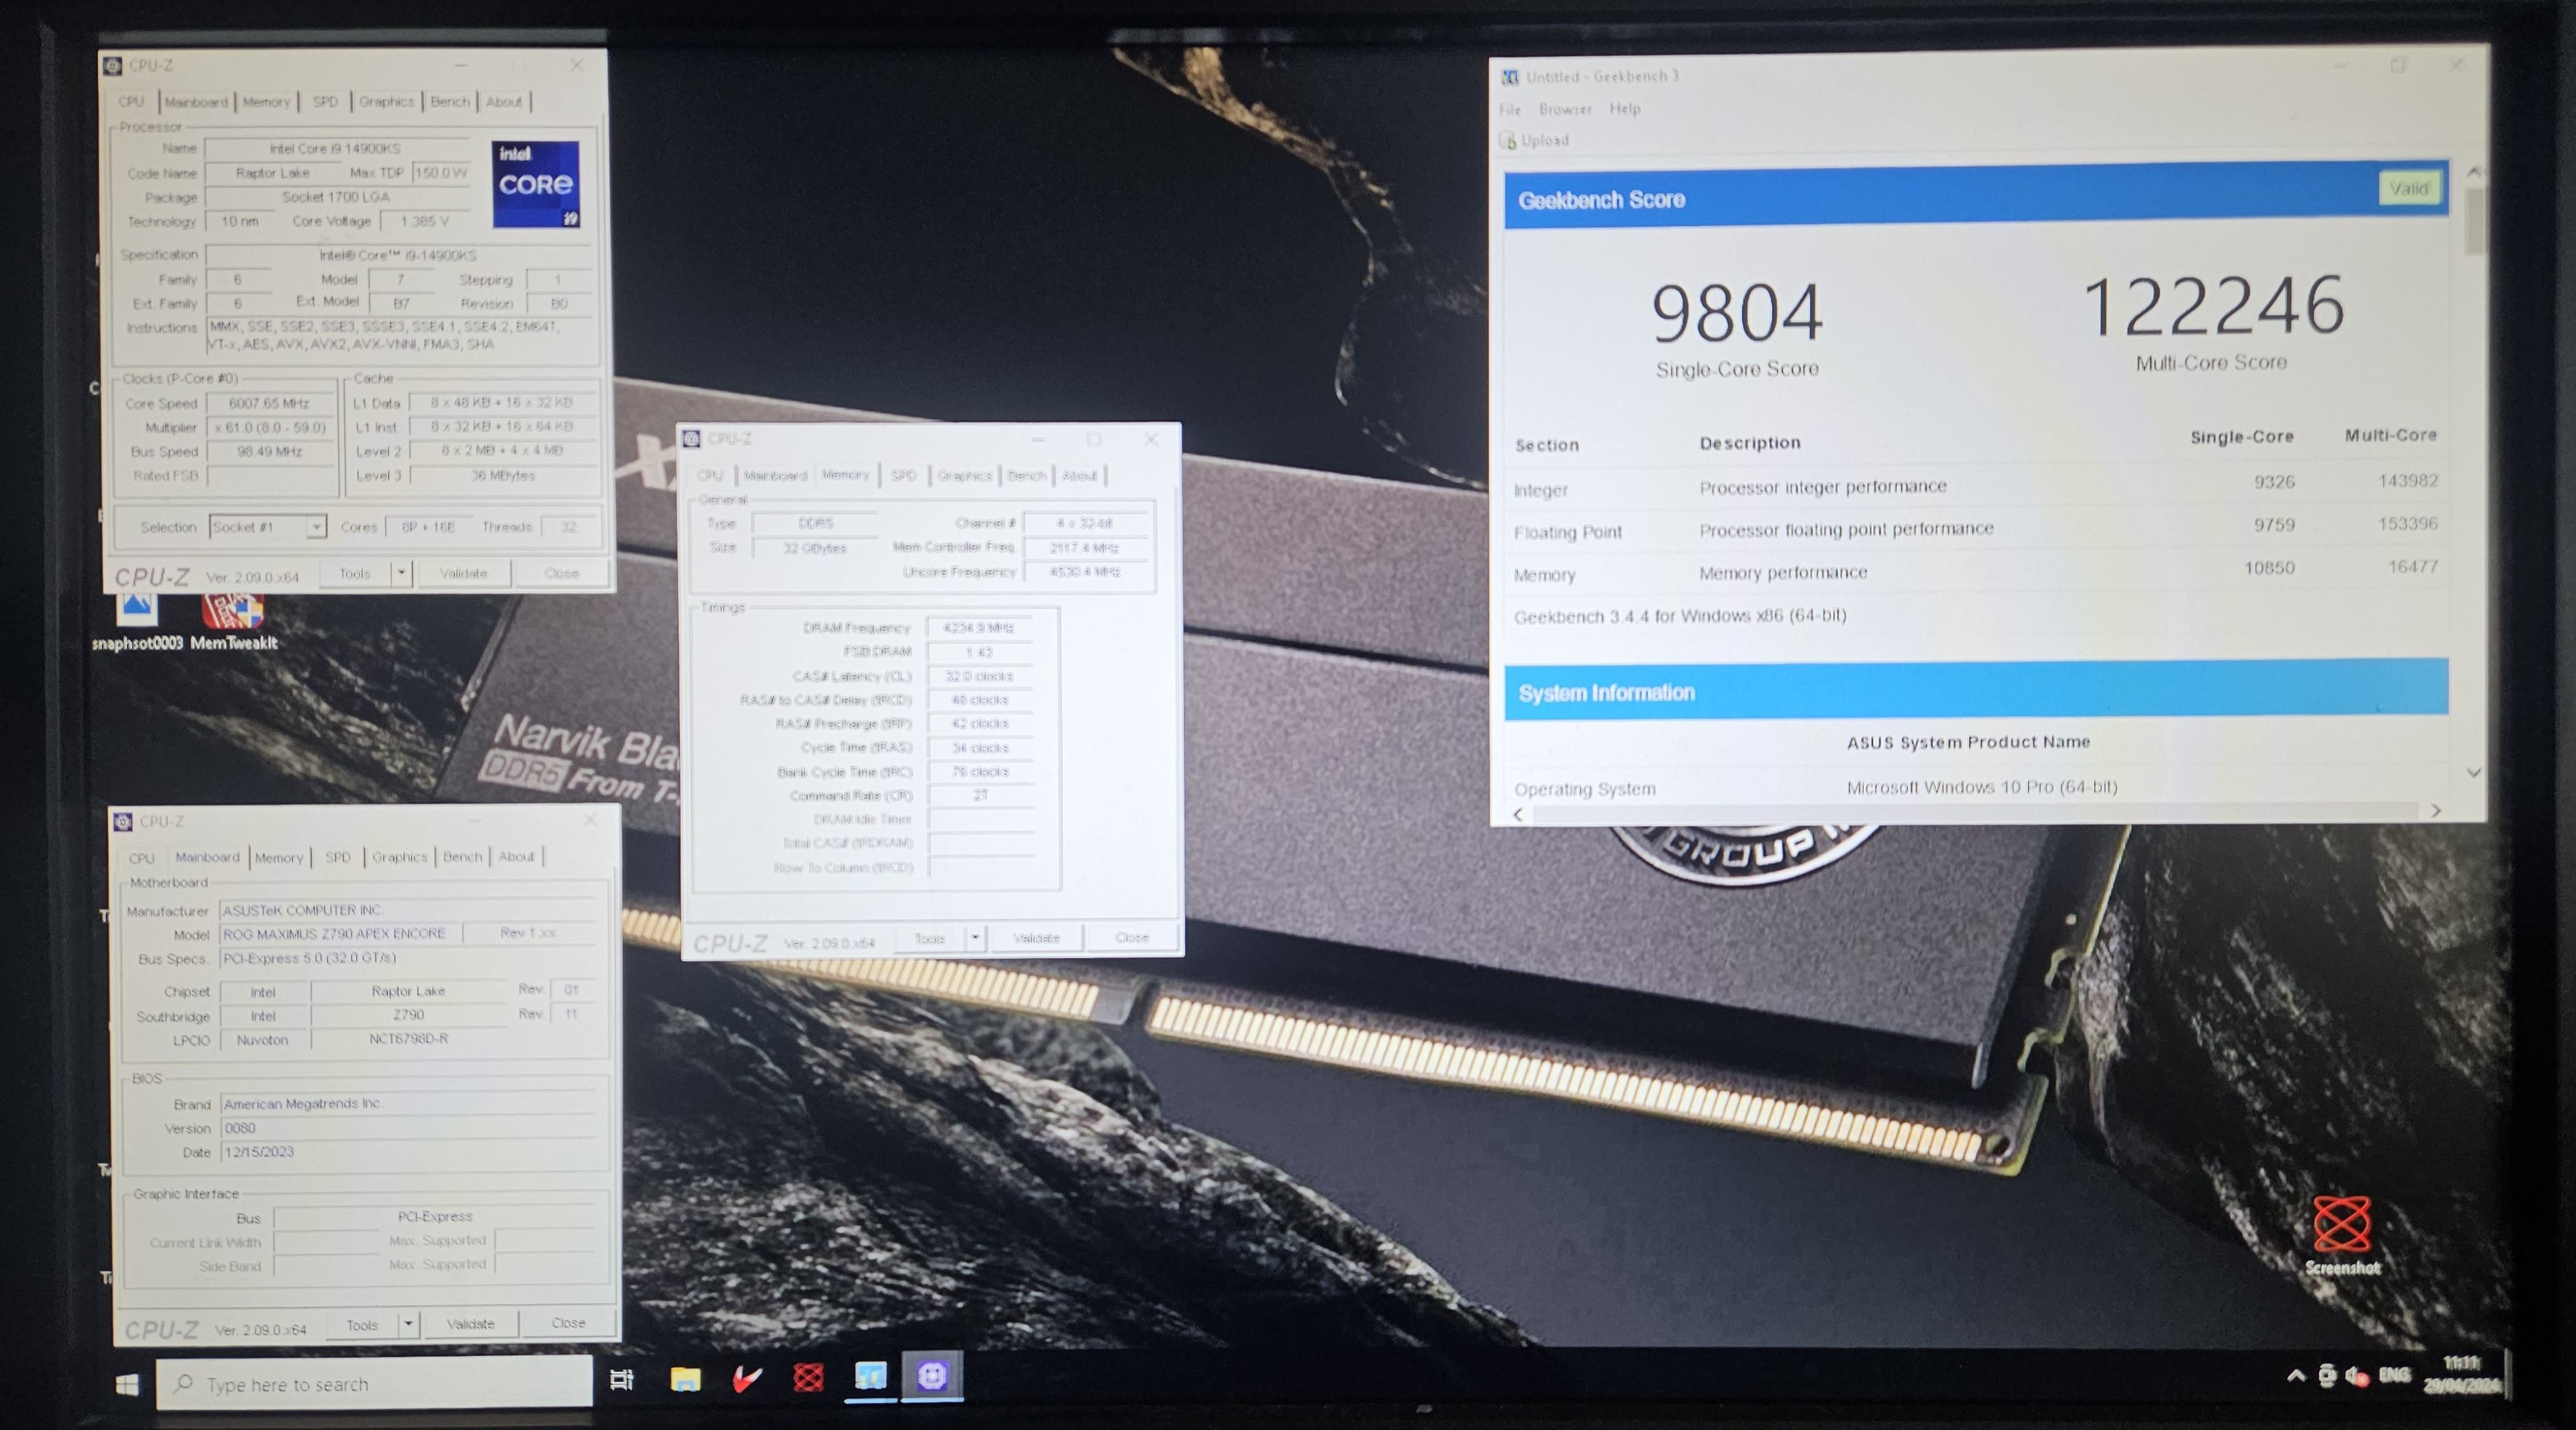Select the 9804 single-core score
The width and height of the screenshot is (2576, 1430).
(1737, 313)
